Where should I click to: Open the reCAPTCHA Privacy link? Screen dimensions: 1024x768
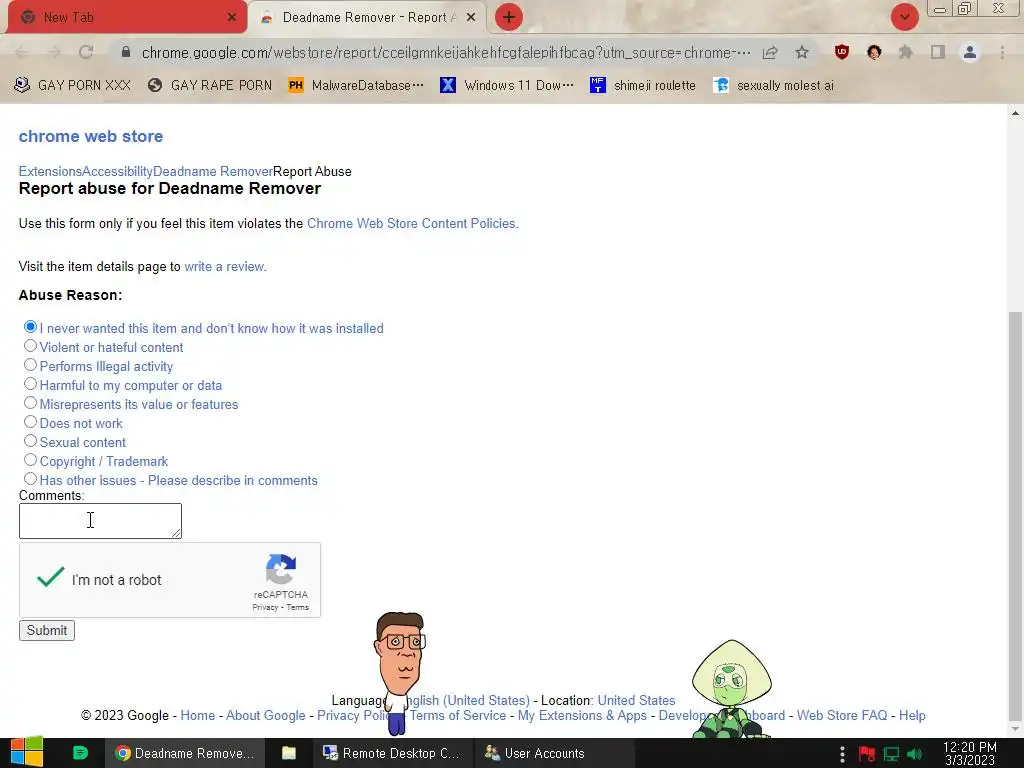(265, 607)
